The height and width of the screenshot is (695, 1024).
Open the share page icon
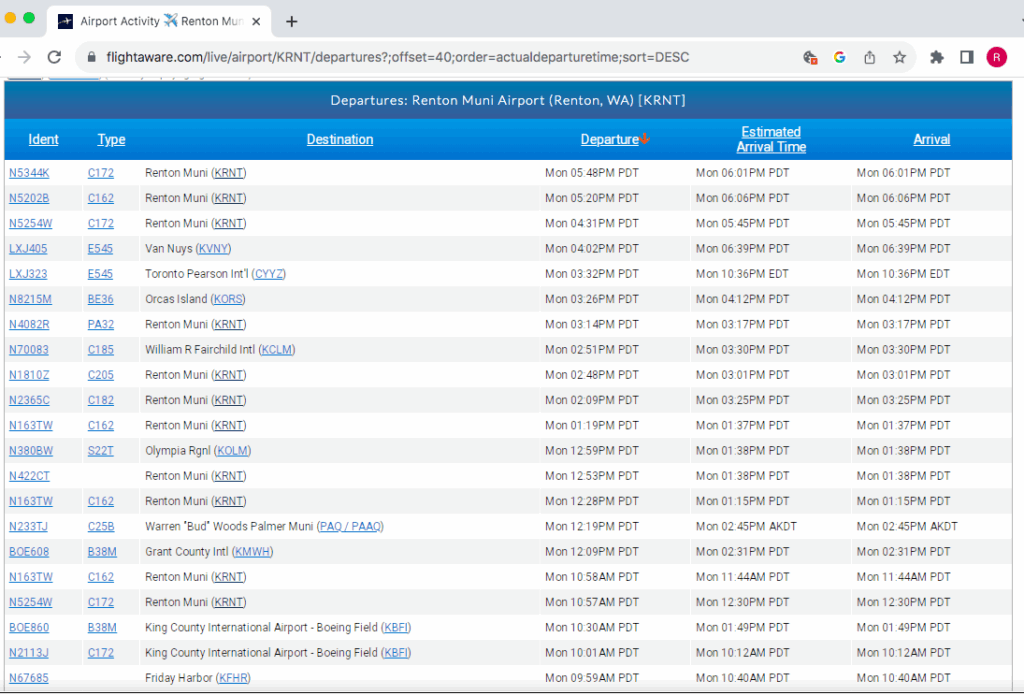tap(869, 57)
